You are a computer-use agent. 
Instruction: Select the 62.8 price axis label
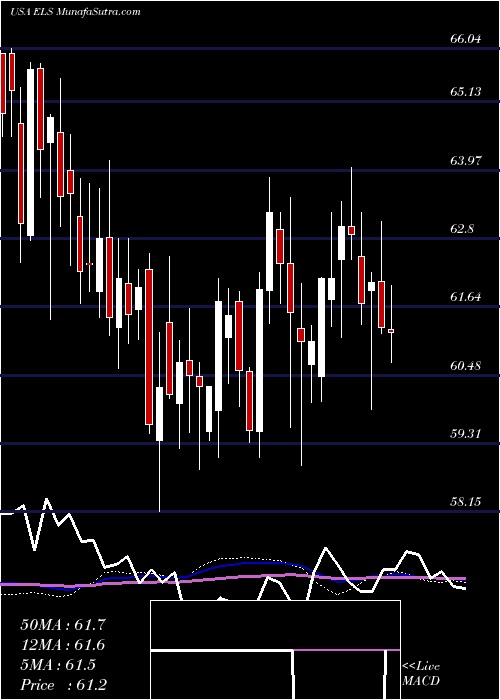tap(462, 229)
